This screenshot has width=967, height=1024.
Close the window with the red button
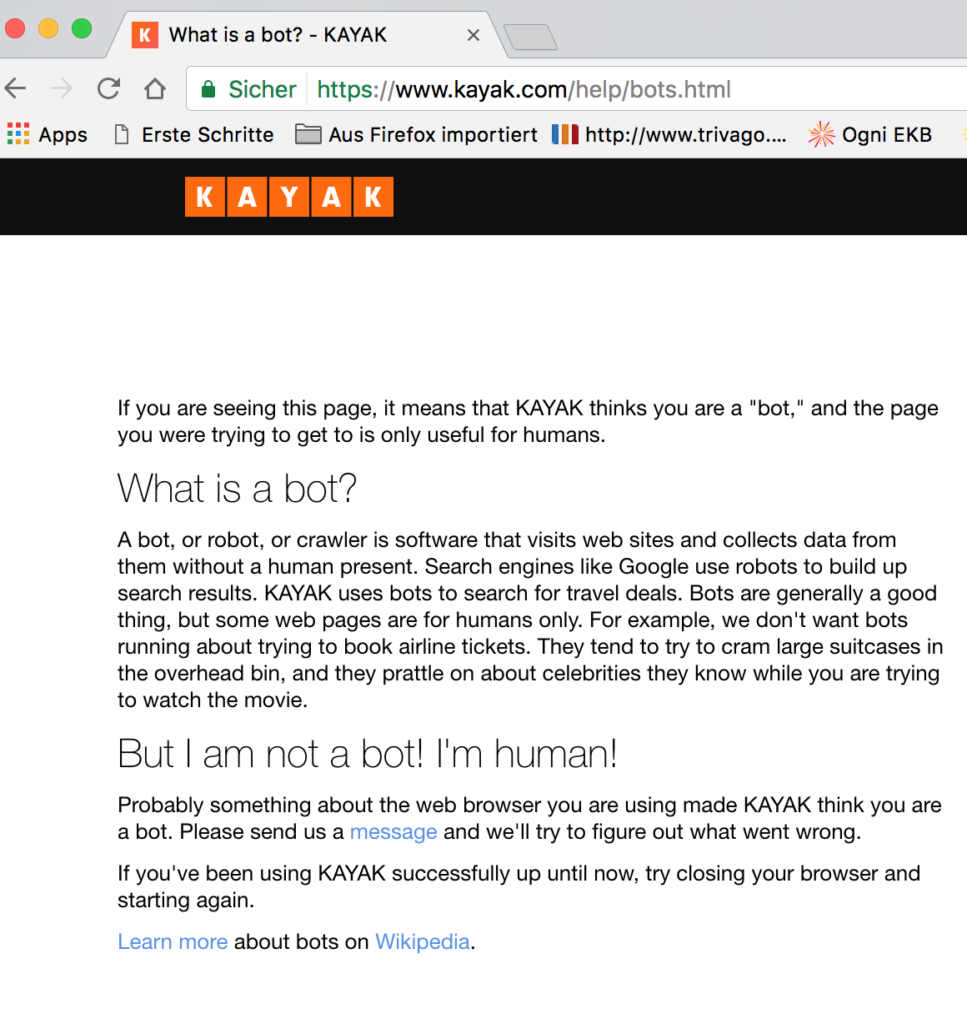coord(15,29)
